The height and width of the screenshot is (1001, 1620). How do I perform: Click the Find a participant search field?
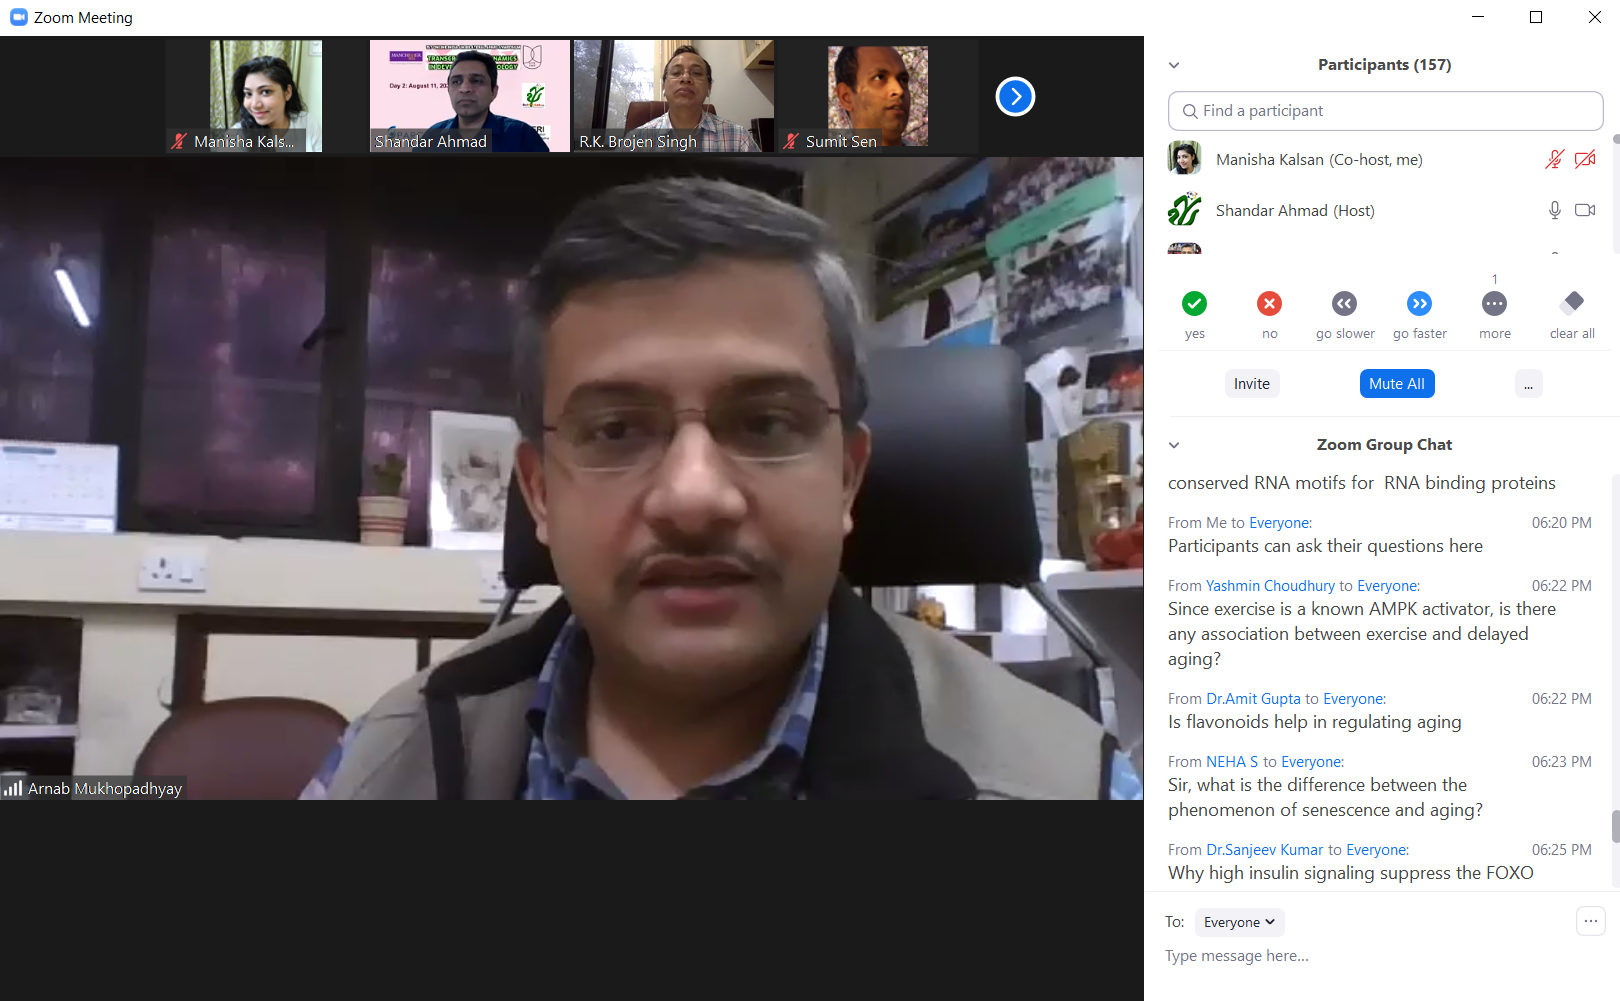click(1385, 111)
